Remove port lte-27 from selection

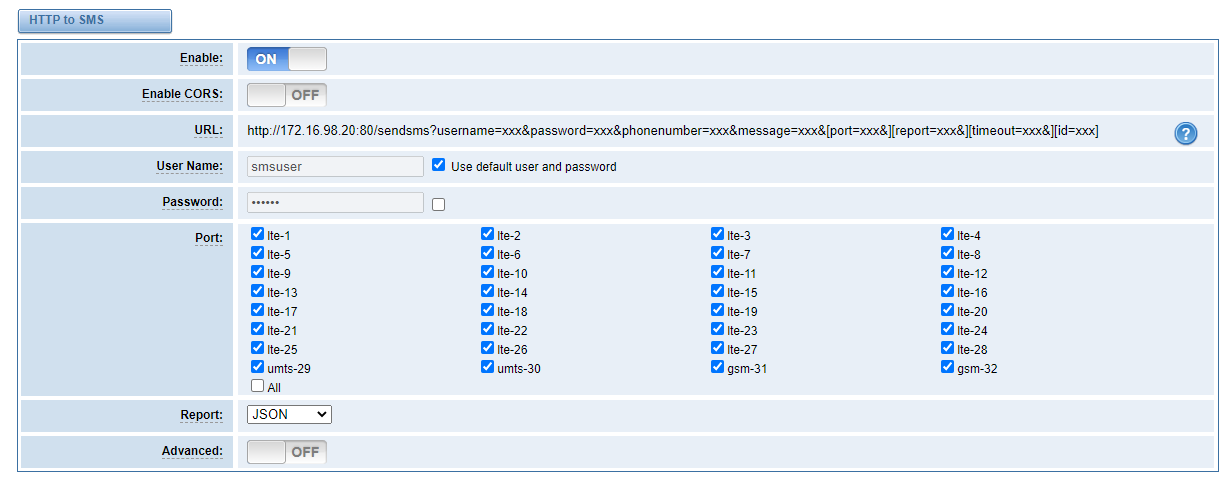click(718, 348)
